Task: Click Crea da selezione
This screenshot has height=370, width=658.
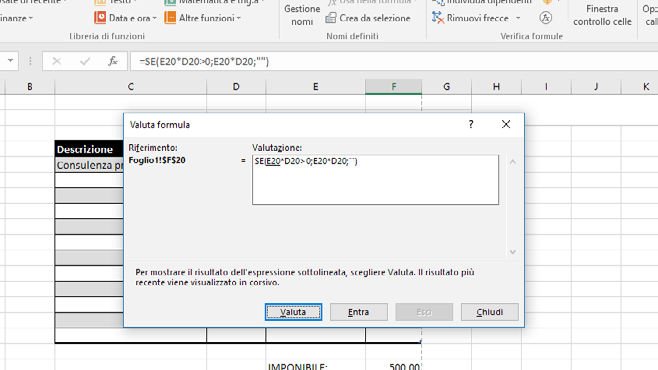Action: tap(368, 18)
